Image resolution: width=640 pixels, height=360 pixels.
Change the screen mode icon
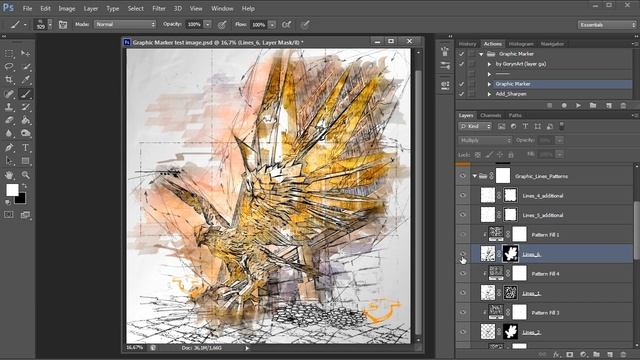pos(25,215)
